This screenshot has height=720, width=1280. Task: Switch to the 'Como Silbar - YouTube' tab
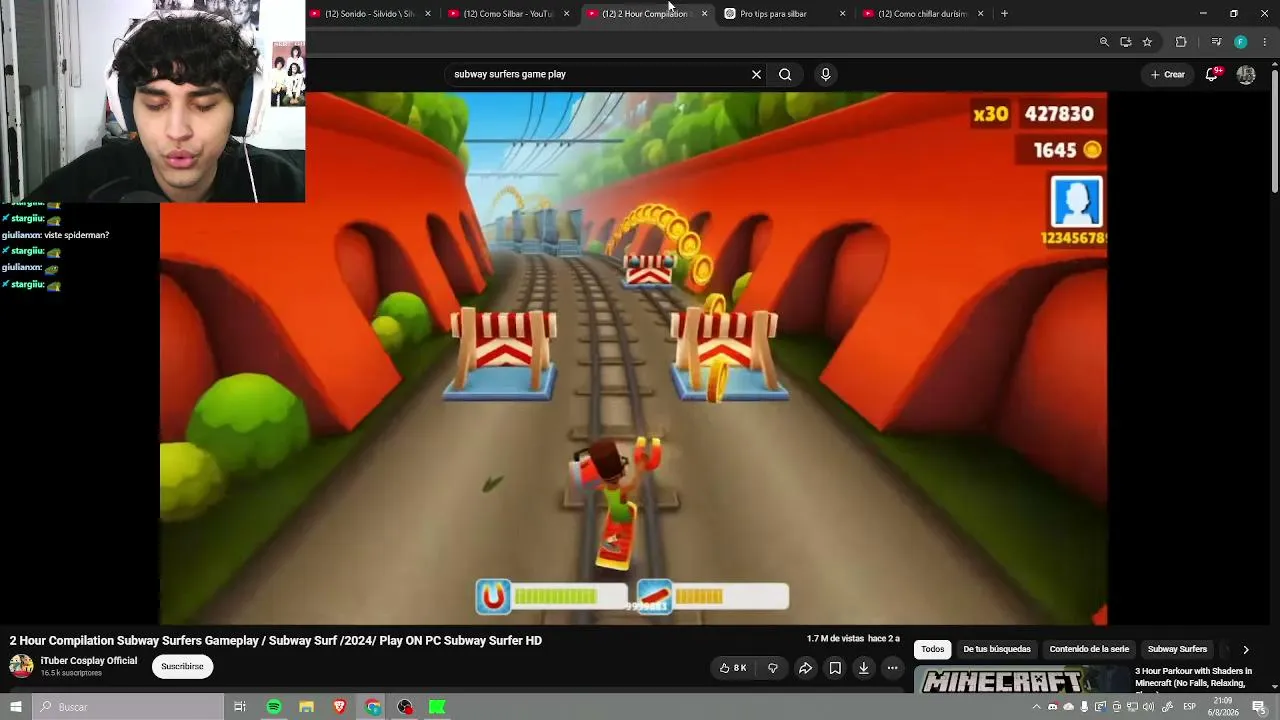pos(509,14)
